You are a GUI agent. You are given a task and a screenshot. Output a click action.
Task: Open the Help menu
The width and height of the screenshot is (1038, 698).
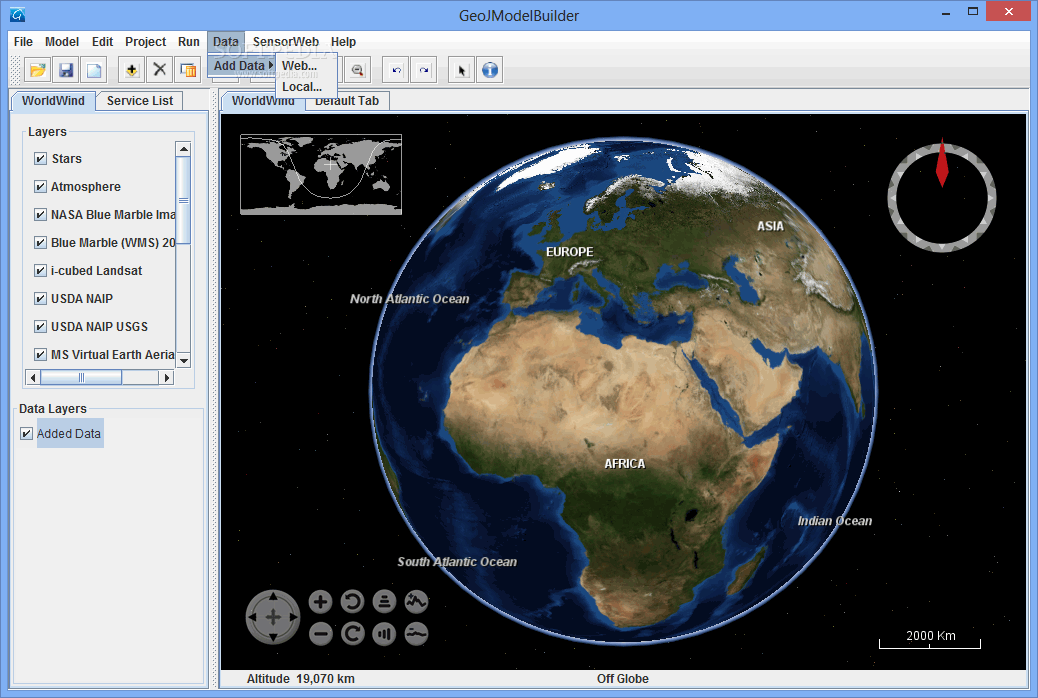[343, 42]
